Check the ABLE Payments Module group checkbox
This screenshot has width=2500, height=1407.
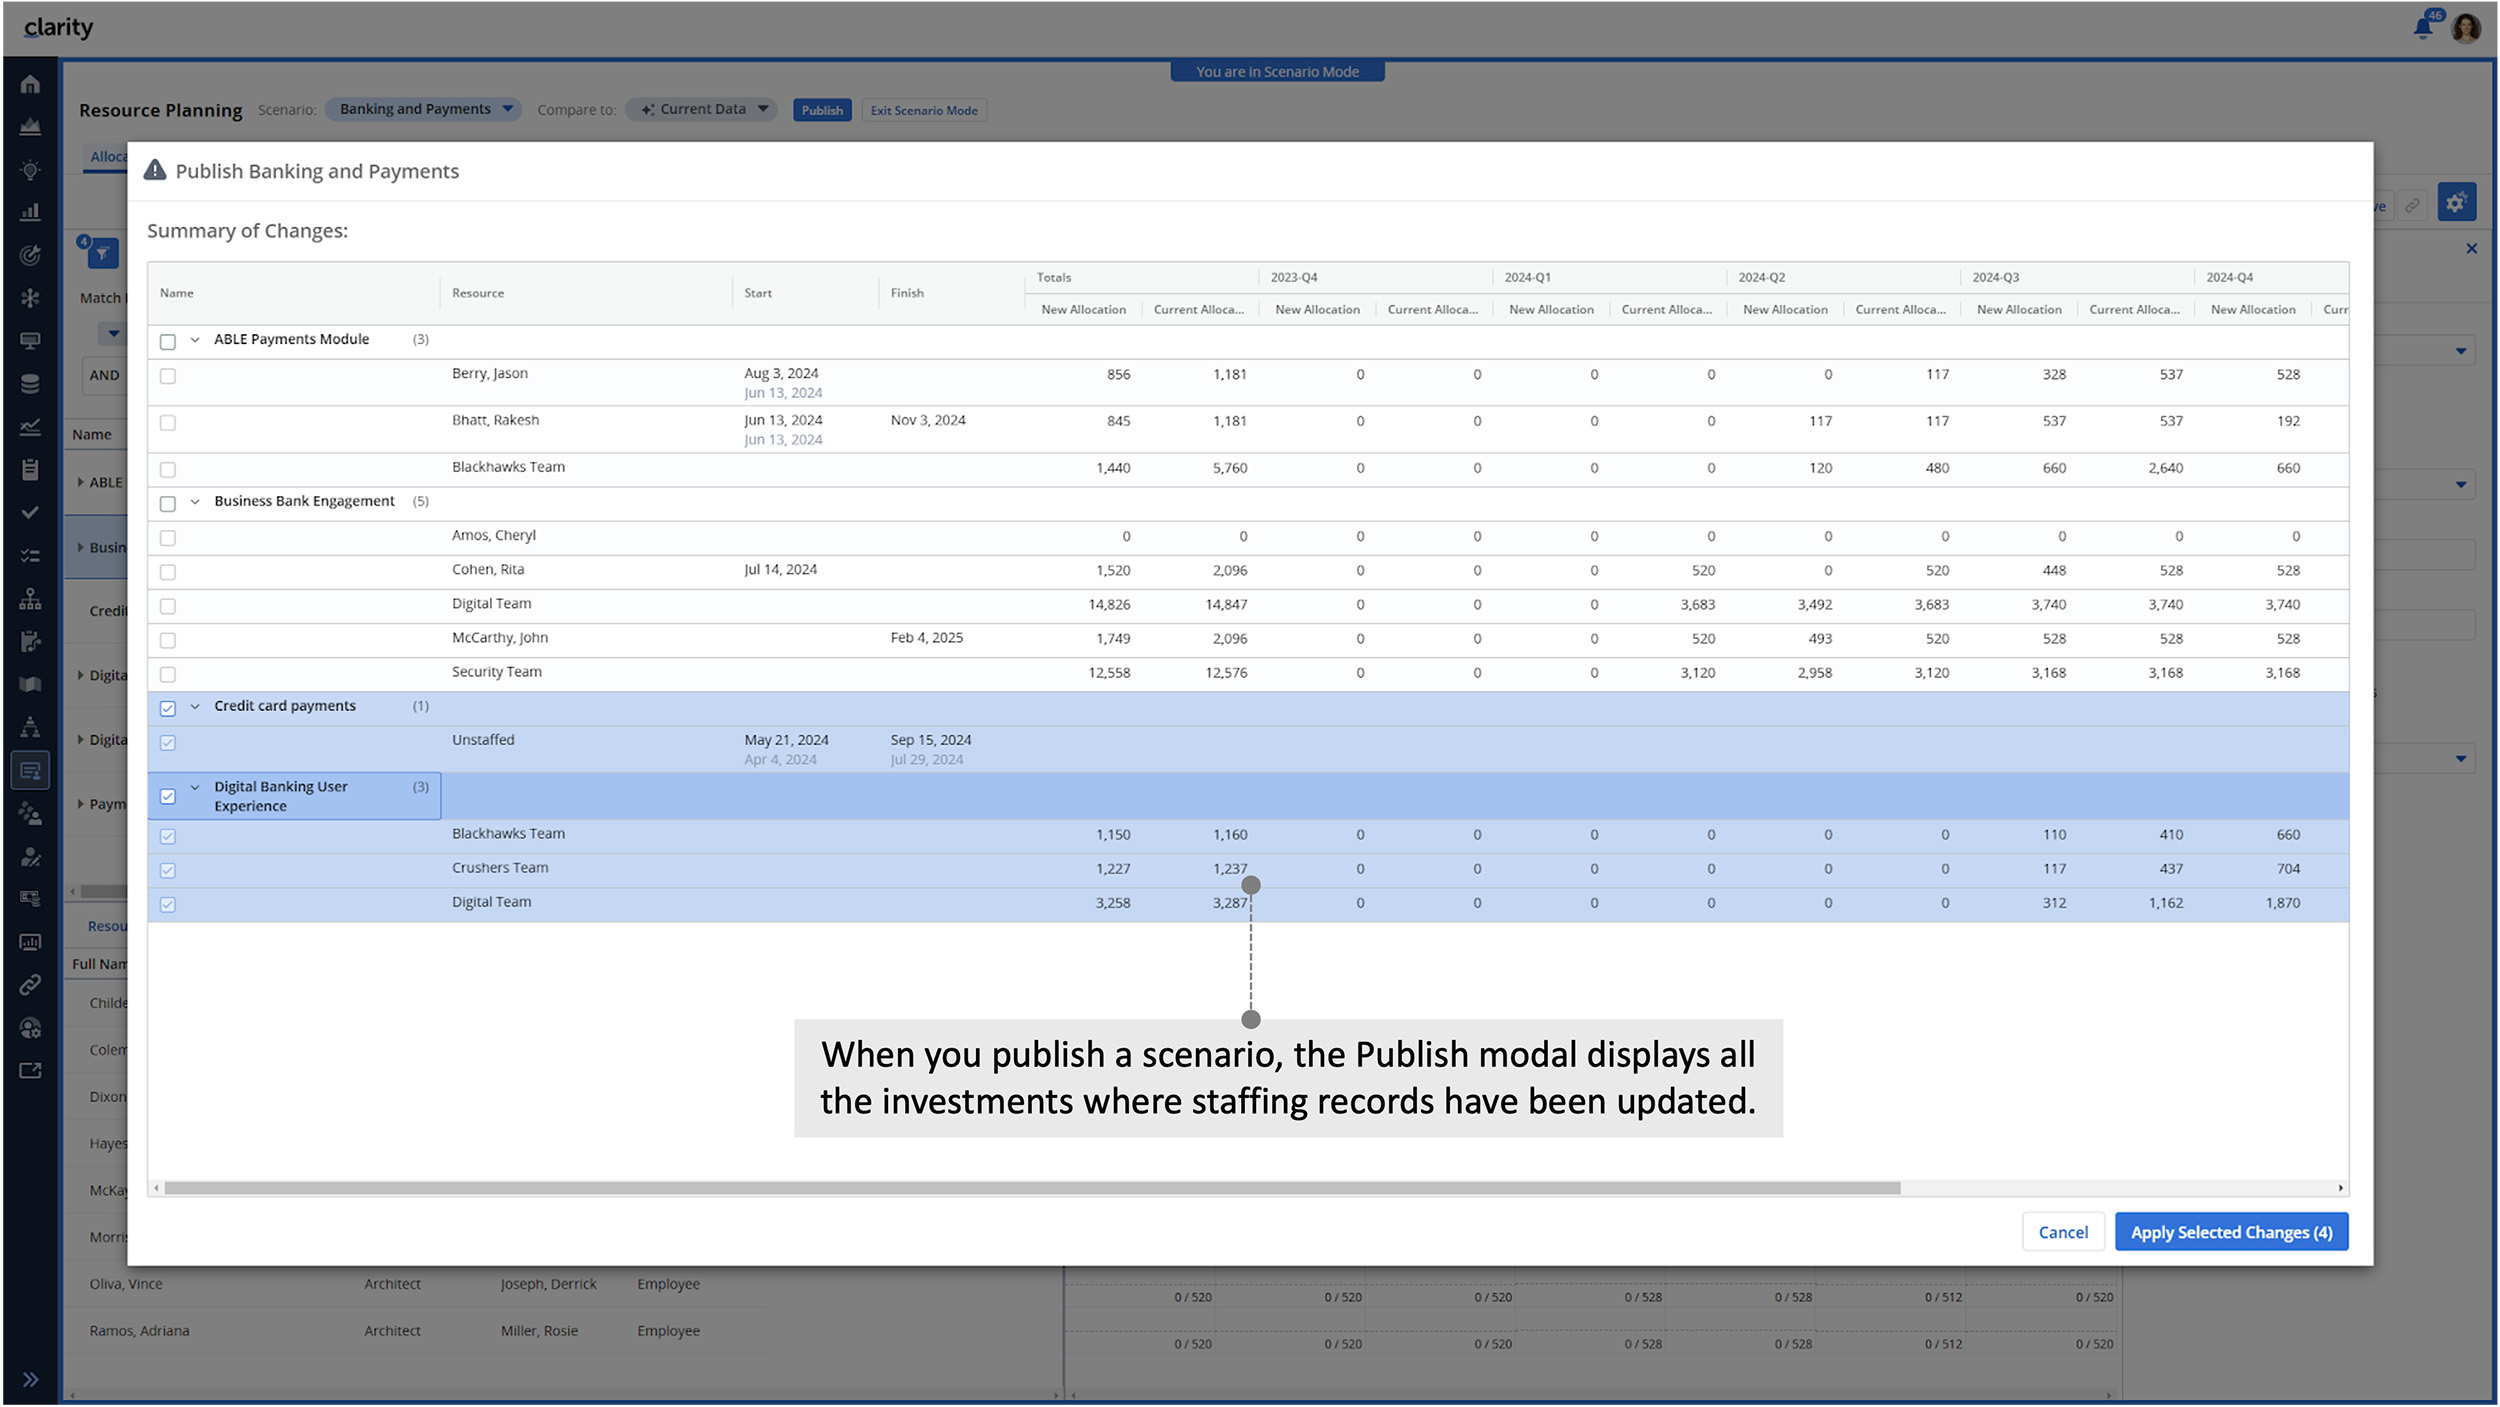pos(168,342)
